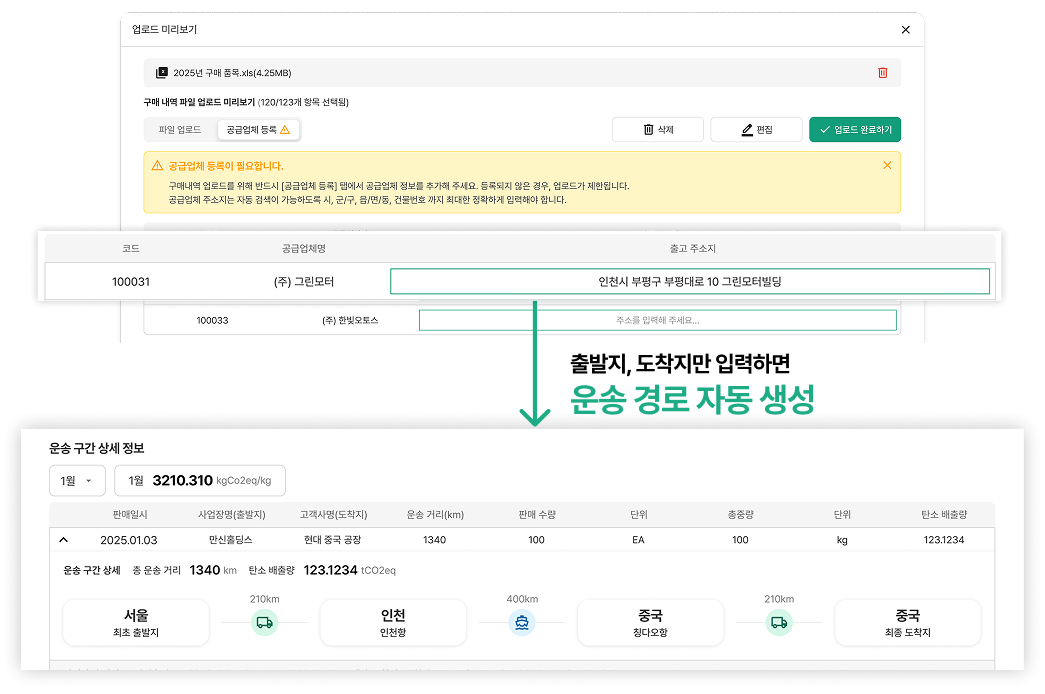This screenshot has height=694, width=1045.
Task: Click the green 업로드 완료하기 button
Action: (x=855, y=130)
